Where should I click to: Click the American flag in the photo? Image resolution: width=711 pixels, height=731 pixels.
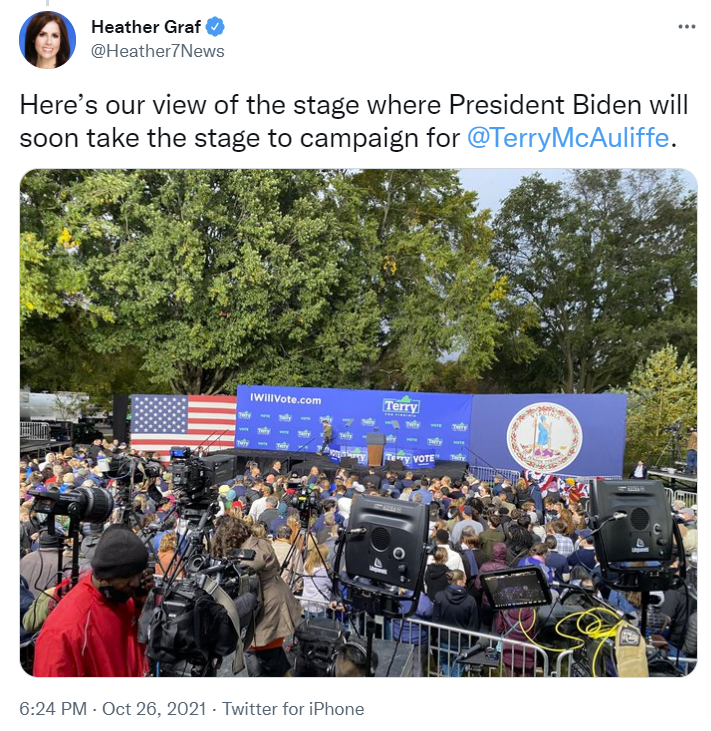pos(184,423)
